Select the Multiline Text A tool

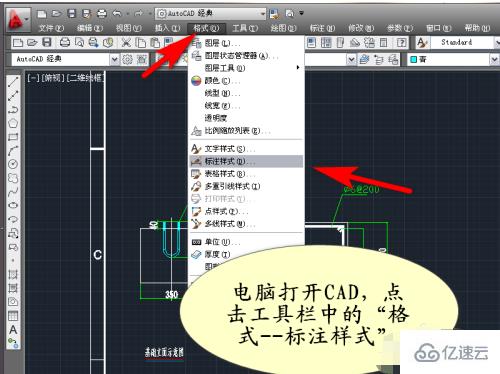click(13, 329)
